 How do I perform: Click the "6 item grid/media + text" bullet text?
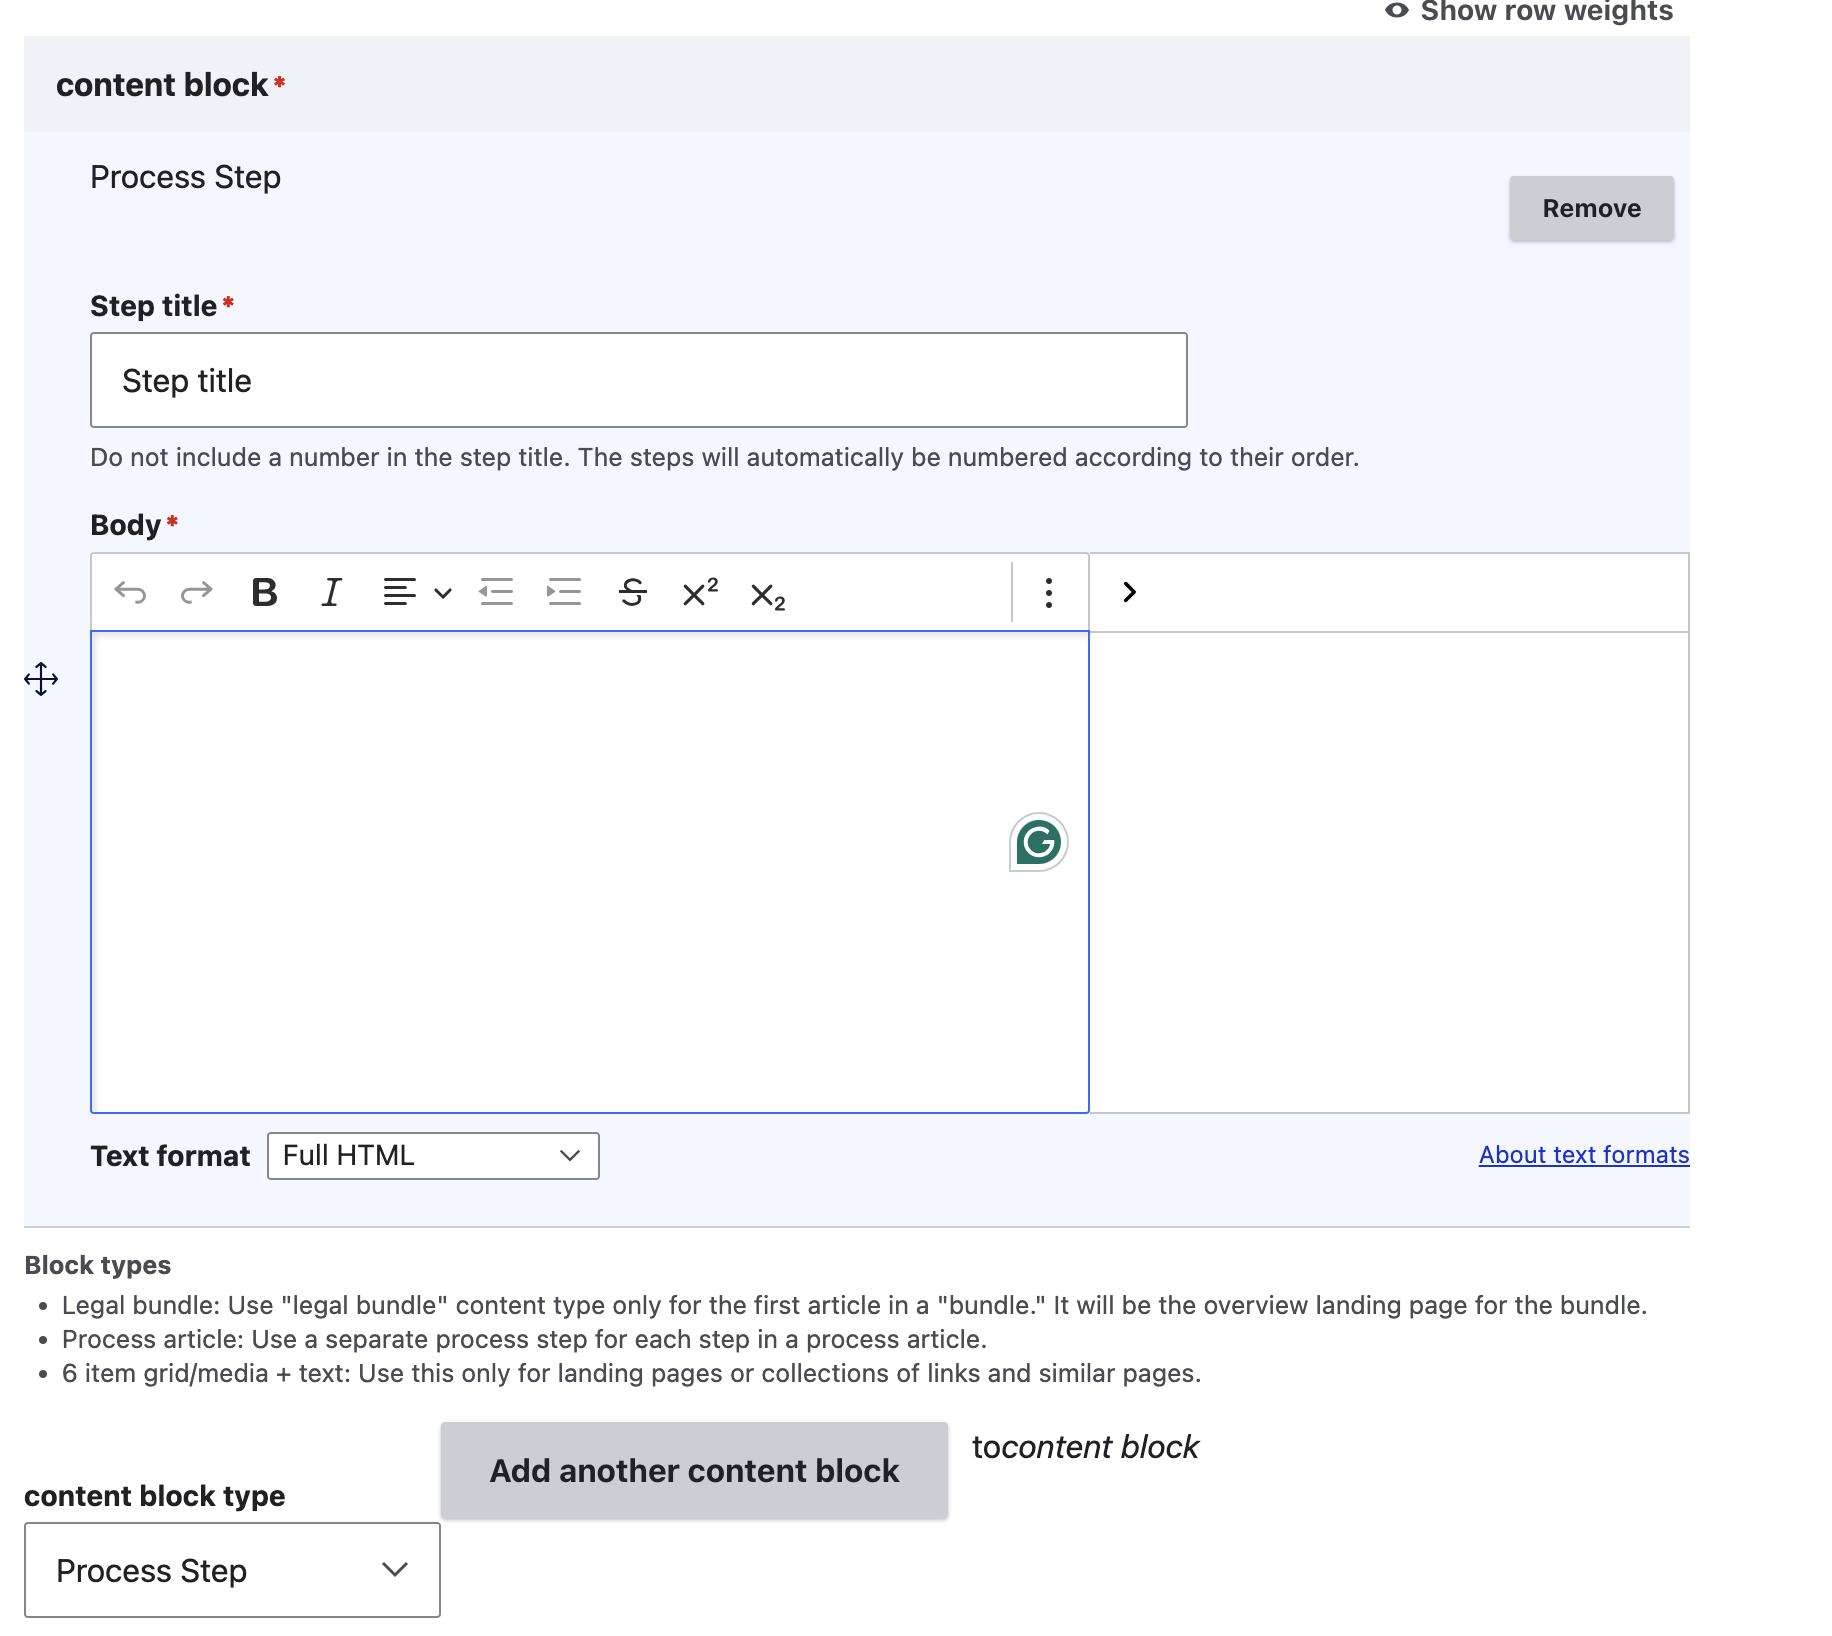631,1373
